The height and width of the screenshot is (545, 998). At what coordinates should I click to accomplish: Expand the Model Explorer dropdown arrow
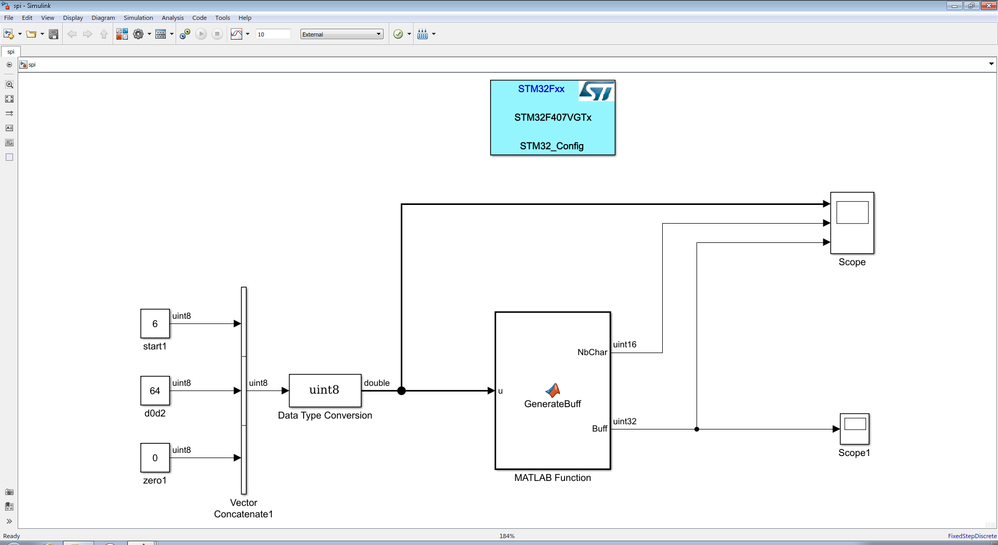[172, 34]
